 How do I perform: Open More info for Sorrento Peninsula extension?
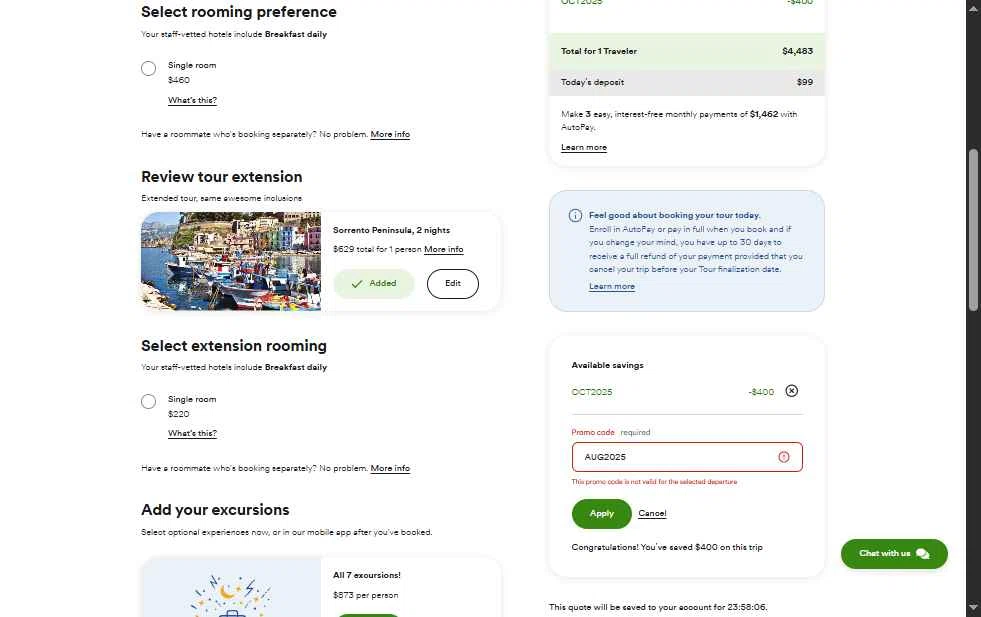444,249
